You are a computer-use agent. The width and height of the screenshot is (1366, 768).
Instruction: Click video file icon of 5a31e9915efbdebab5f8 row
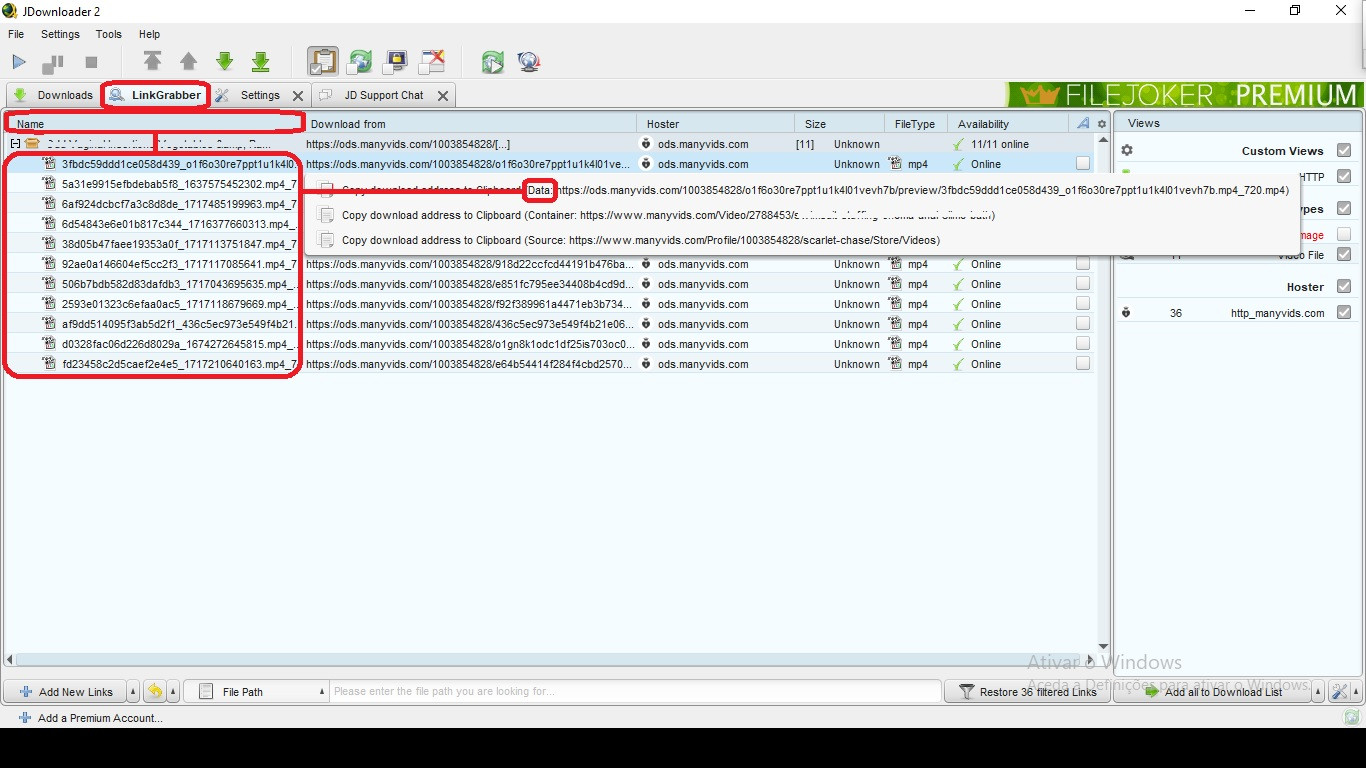49,184
